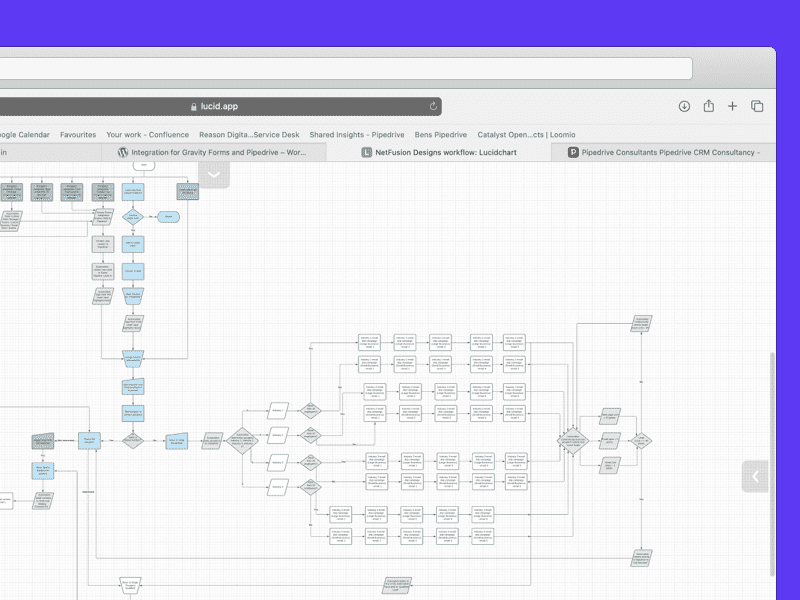Select the bottom-right parallelogram shape in the flowchart
This screenshot has height=600, width=800.
click(x=641, y=558)
